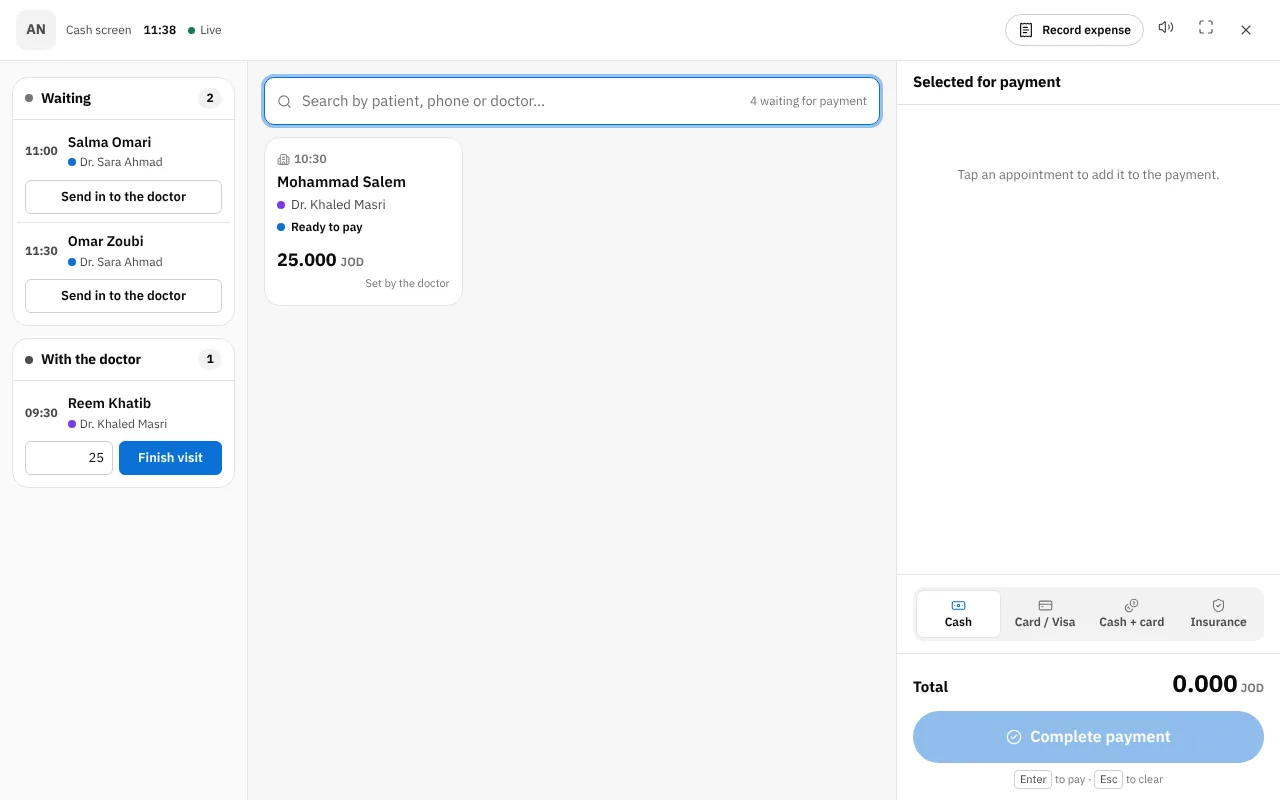The height and width of the screenshot is (800, 1280).
Task: Finish the visit for Reem Khatib
Action: pyautogui.click(x=170, y=458)
